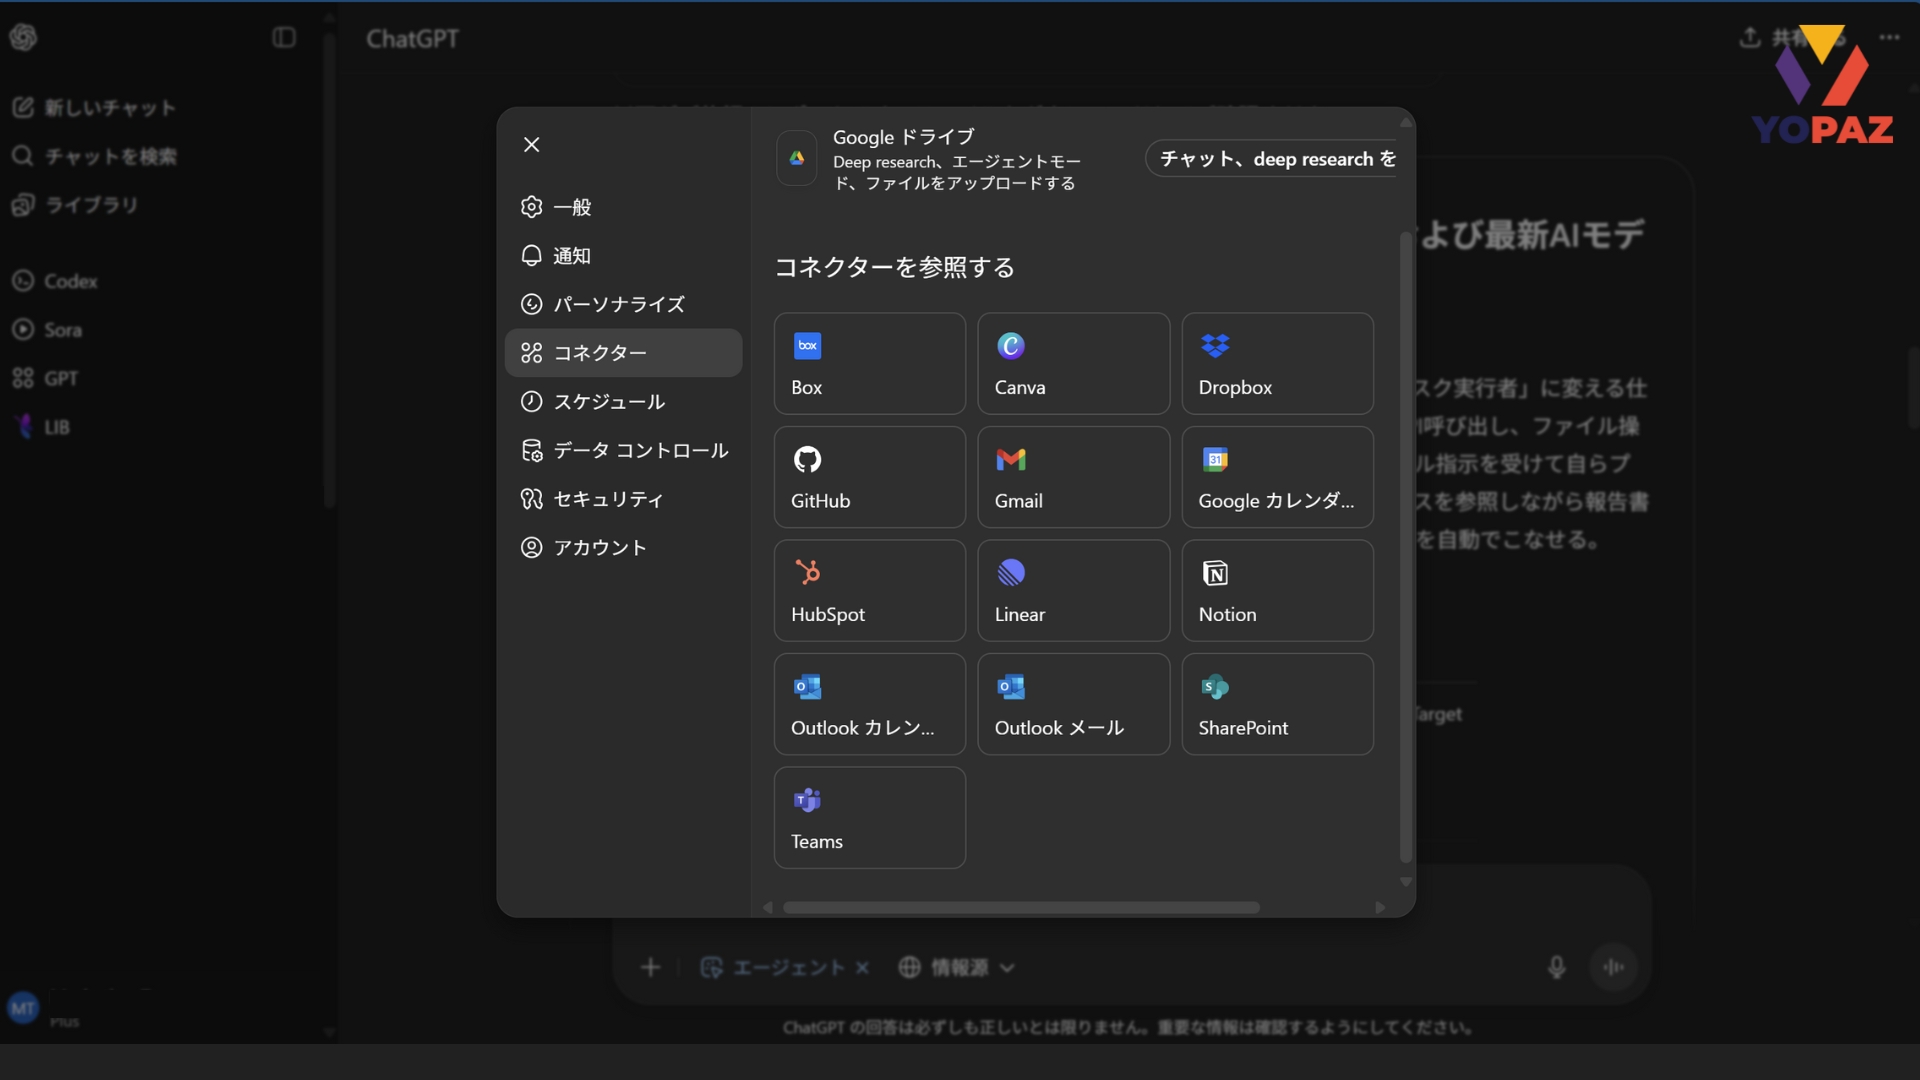Viewport: 1920px width, 1080px height.
Task: Close the settings dialog with the X icon
Action: [x=532, y=145]
